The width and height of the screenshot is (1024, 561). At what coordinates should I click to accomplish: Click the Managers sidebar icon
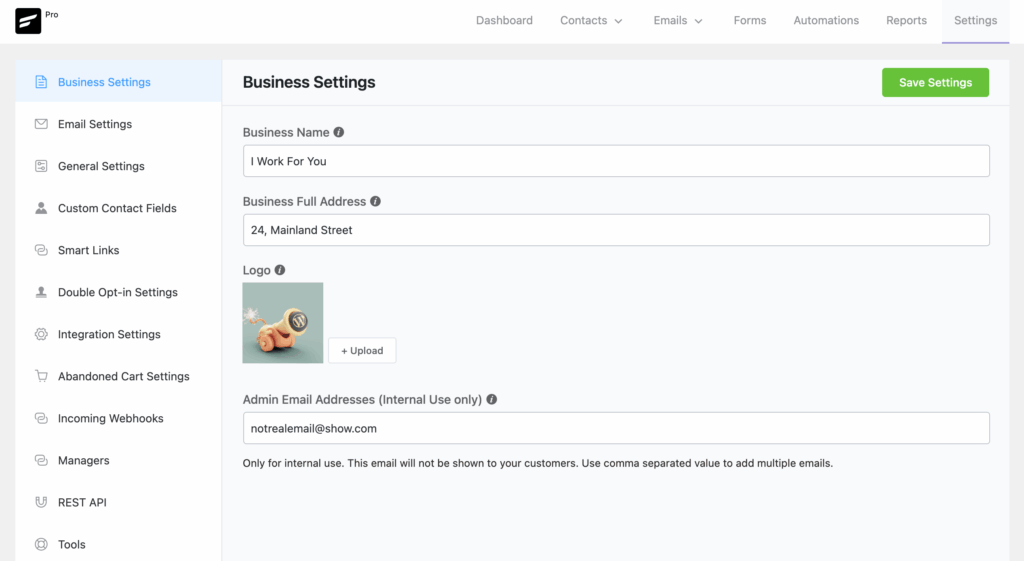pyautogui.click(x=41, y=460)
